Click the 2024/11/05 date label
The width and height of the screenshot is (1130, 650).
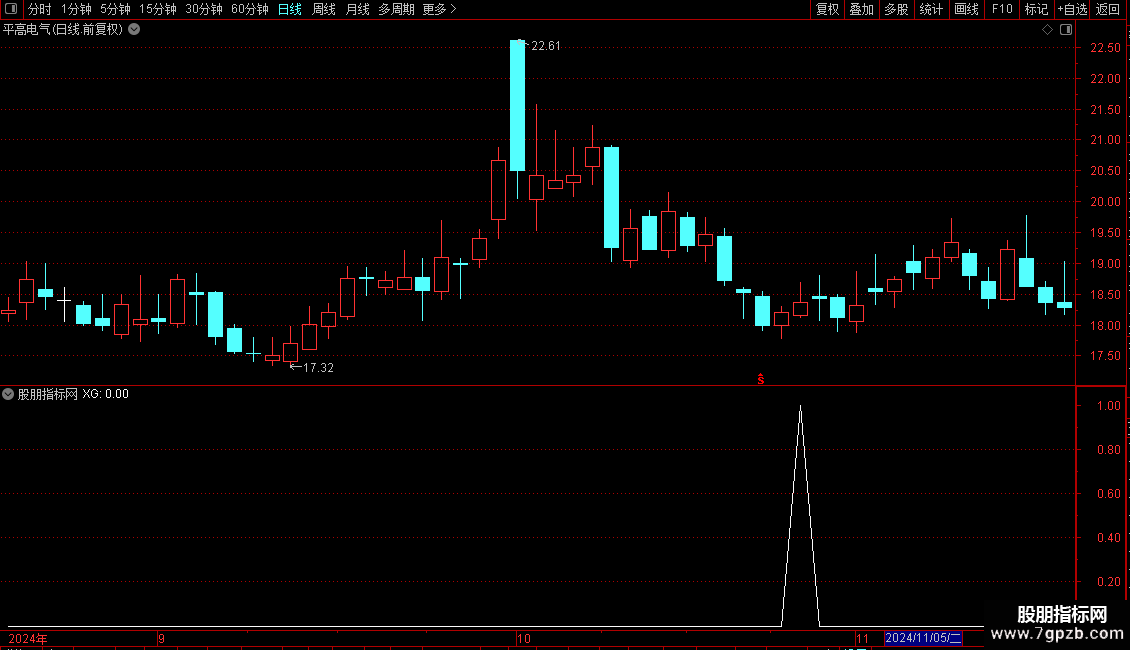click(x=923, y=638)
